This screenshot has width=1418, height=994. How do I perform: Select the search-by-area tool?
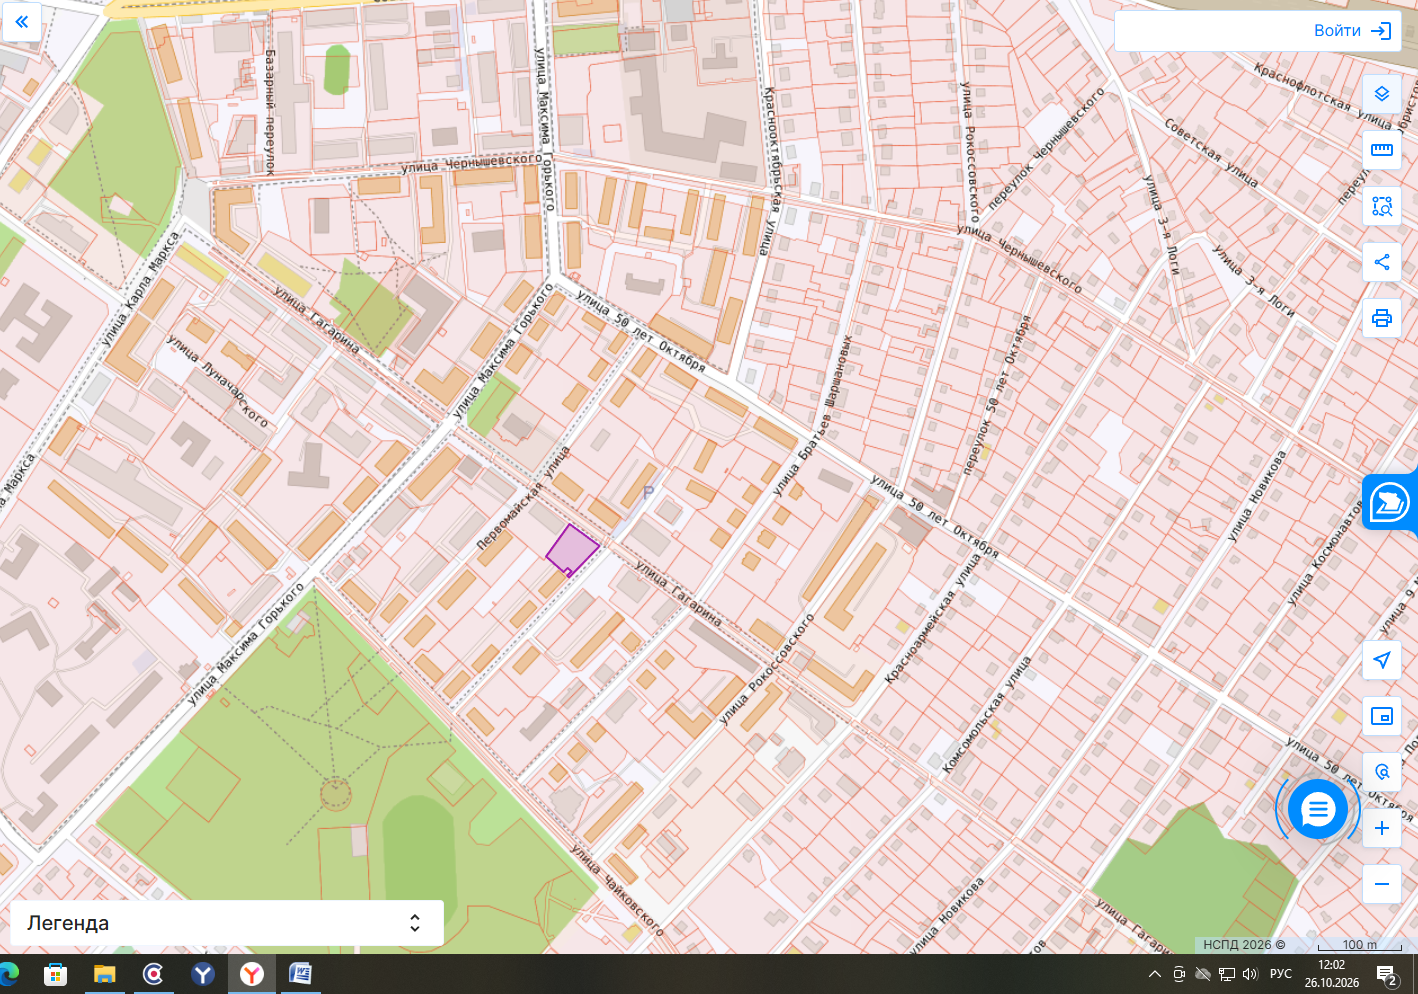pyautogui.click(x=1382, y=206)
